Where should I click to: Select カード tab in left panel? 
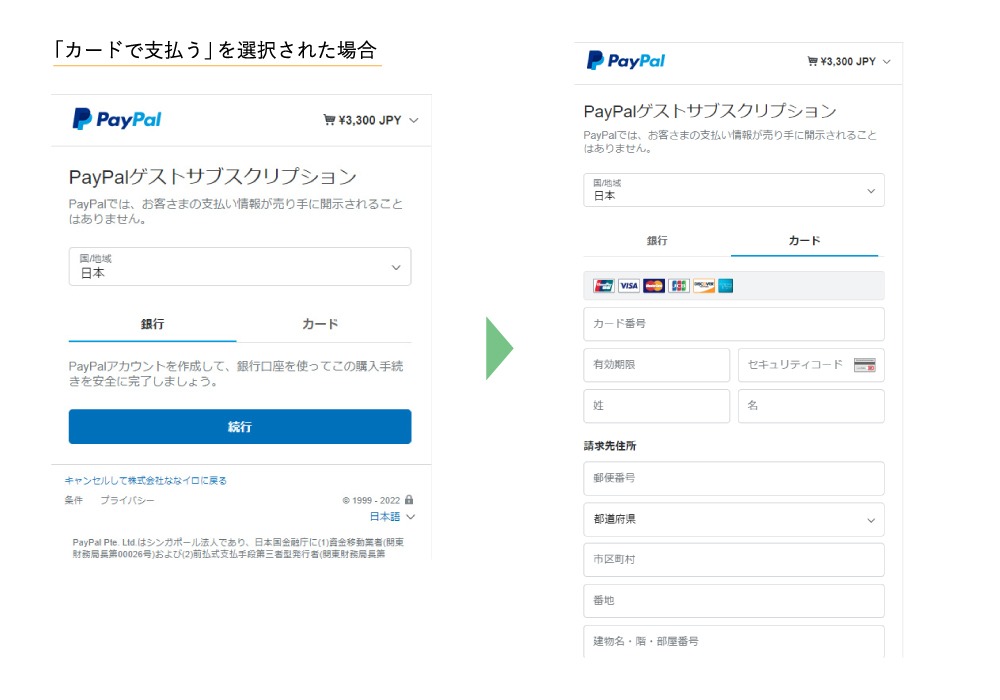(320, 324)
